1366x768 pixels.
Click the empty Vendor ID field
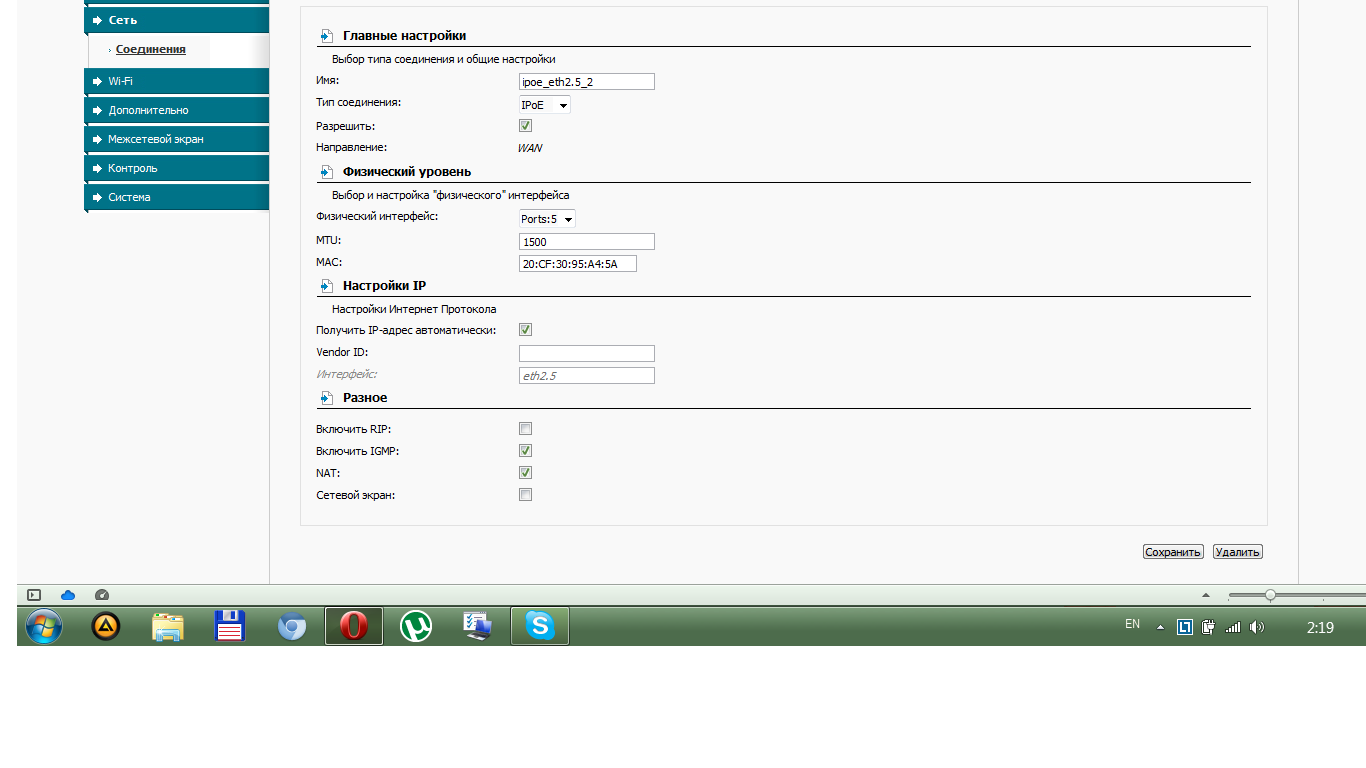587,353
